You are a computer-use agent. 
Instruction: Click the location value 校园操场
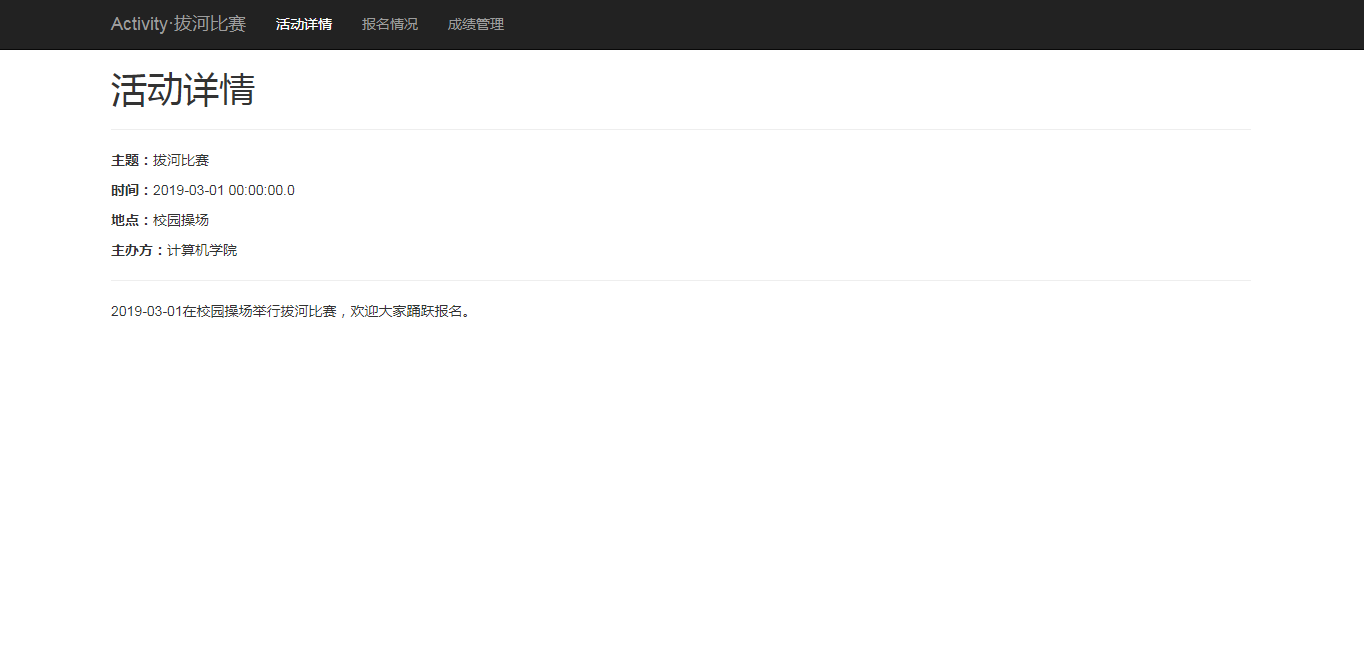pyautogui.click(x=181, y=220)
